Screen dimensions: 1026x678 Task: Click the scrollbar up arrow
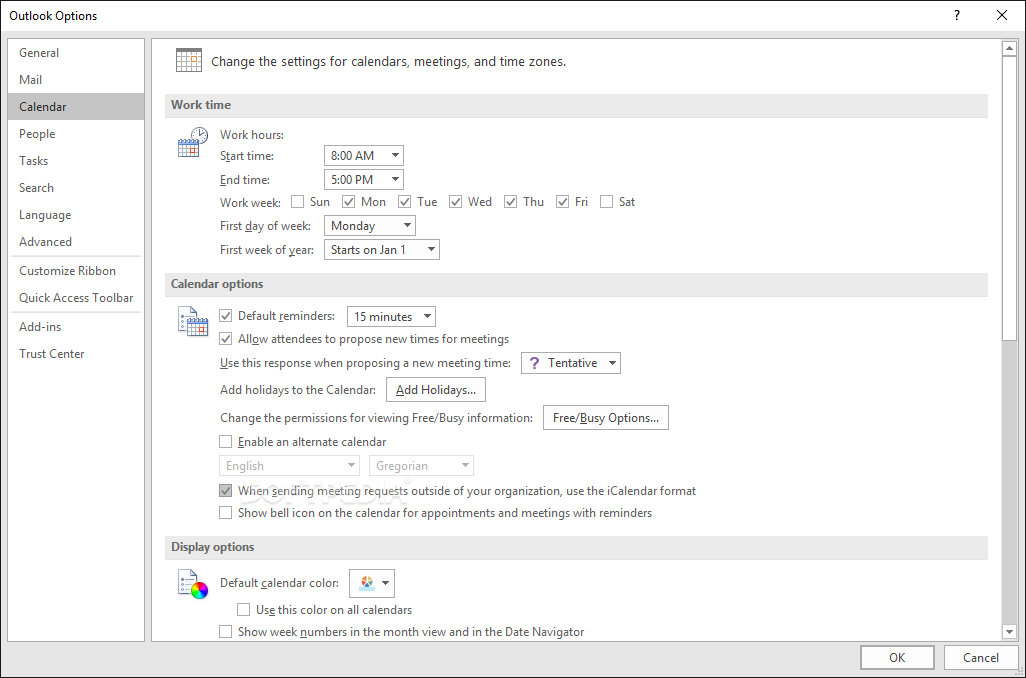[1009, 48]
